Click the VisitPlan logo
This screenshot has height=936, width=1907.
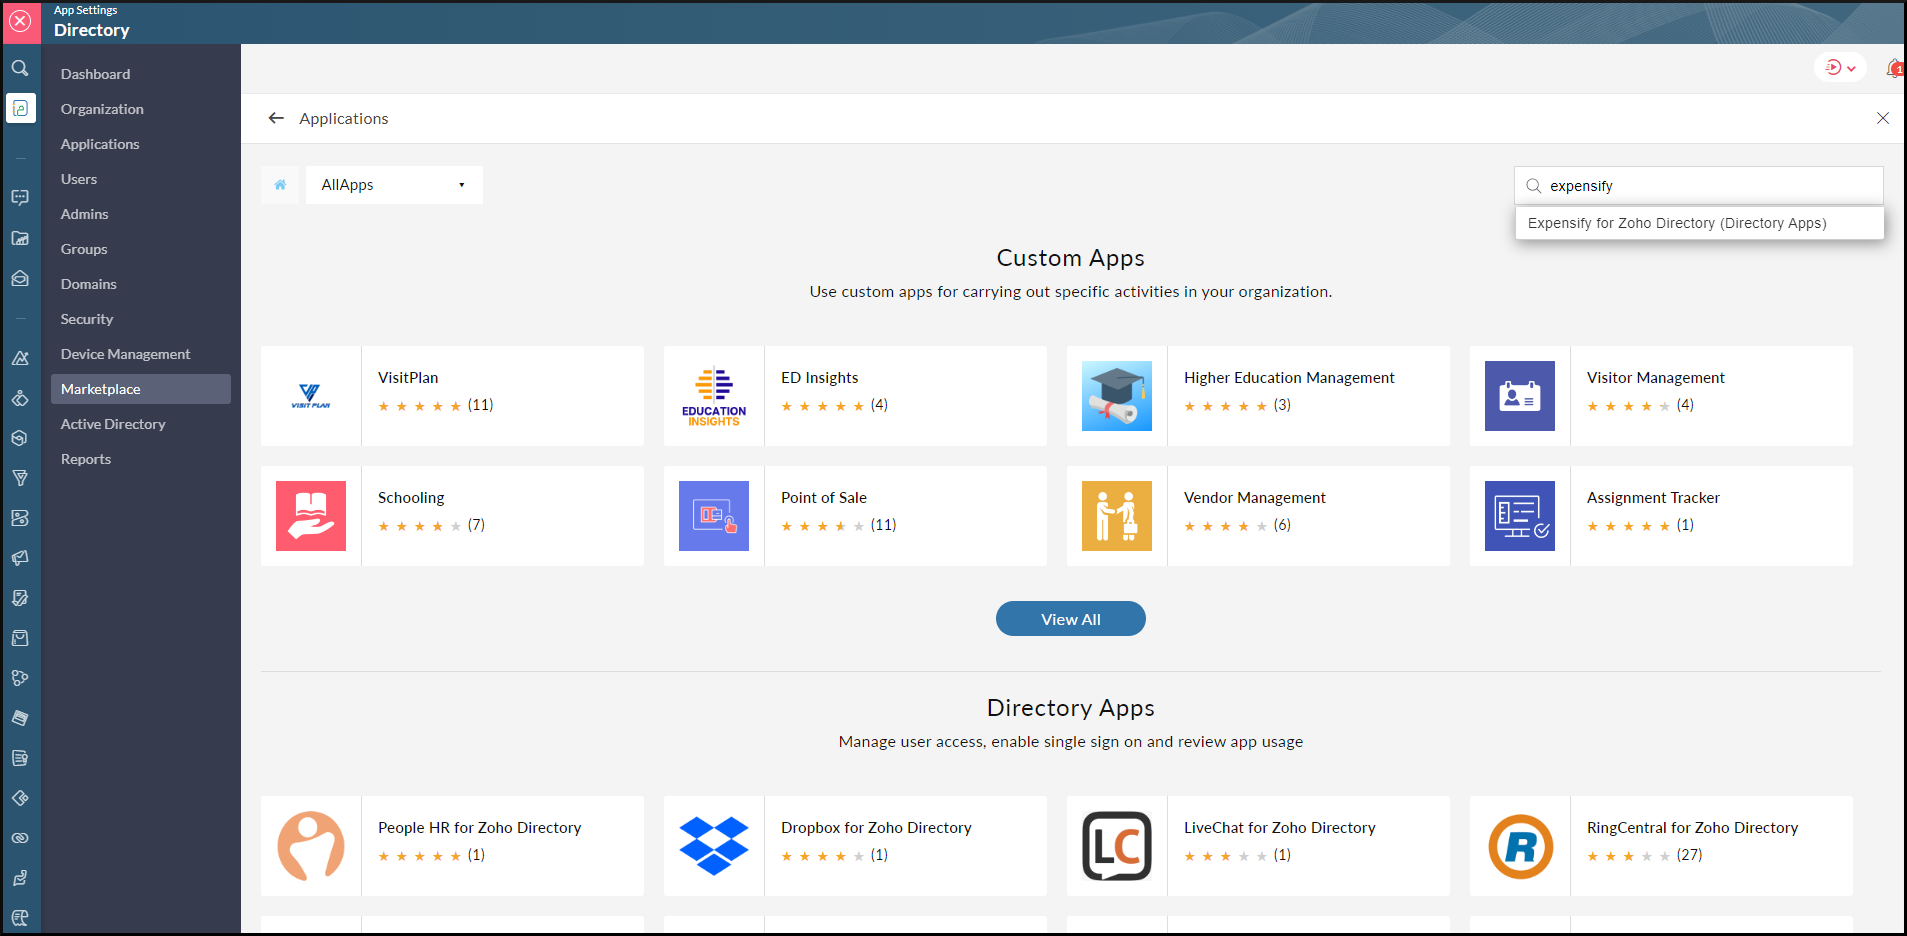[310, 396]
